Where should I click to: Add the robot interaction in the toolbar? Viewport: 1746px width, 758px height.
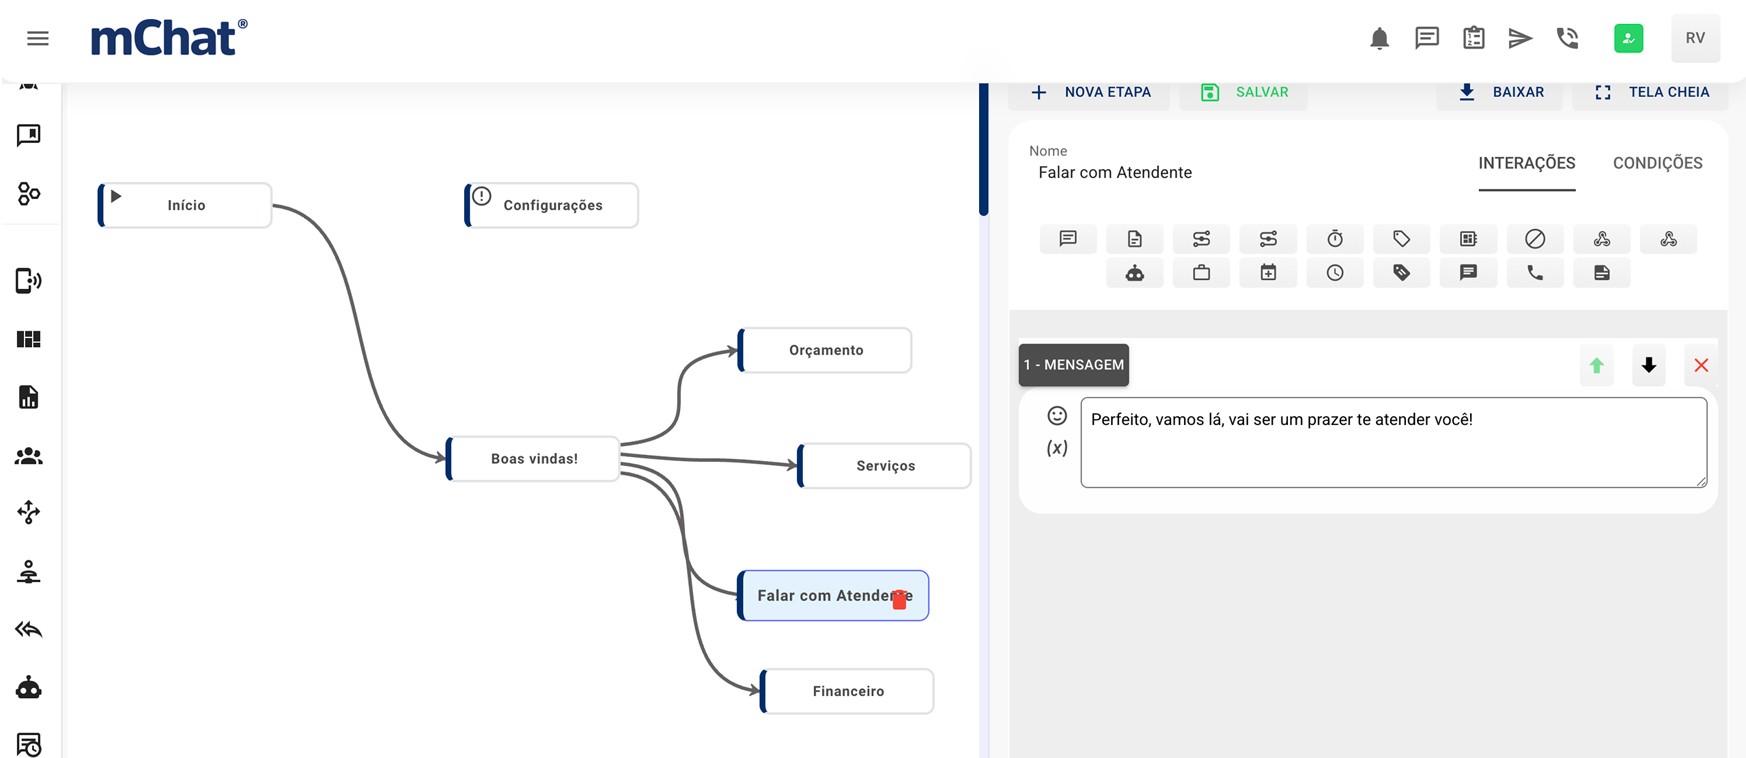pos(1135,273)
